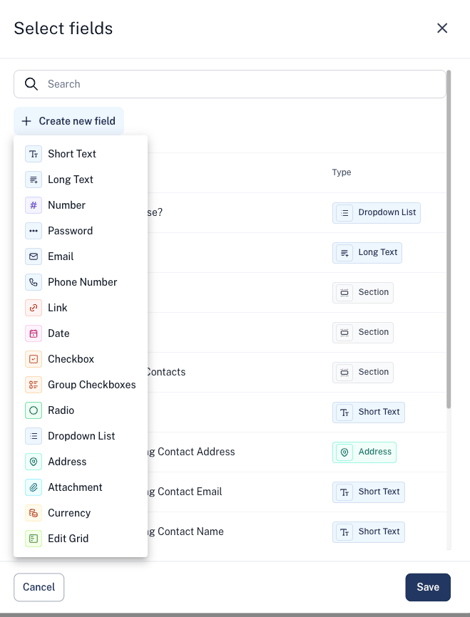
Task: Open the Create new field dropdown
Action: (x=69, y=121)
